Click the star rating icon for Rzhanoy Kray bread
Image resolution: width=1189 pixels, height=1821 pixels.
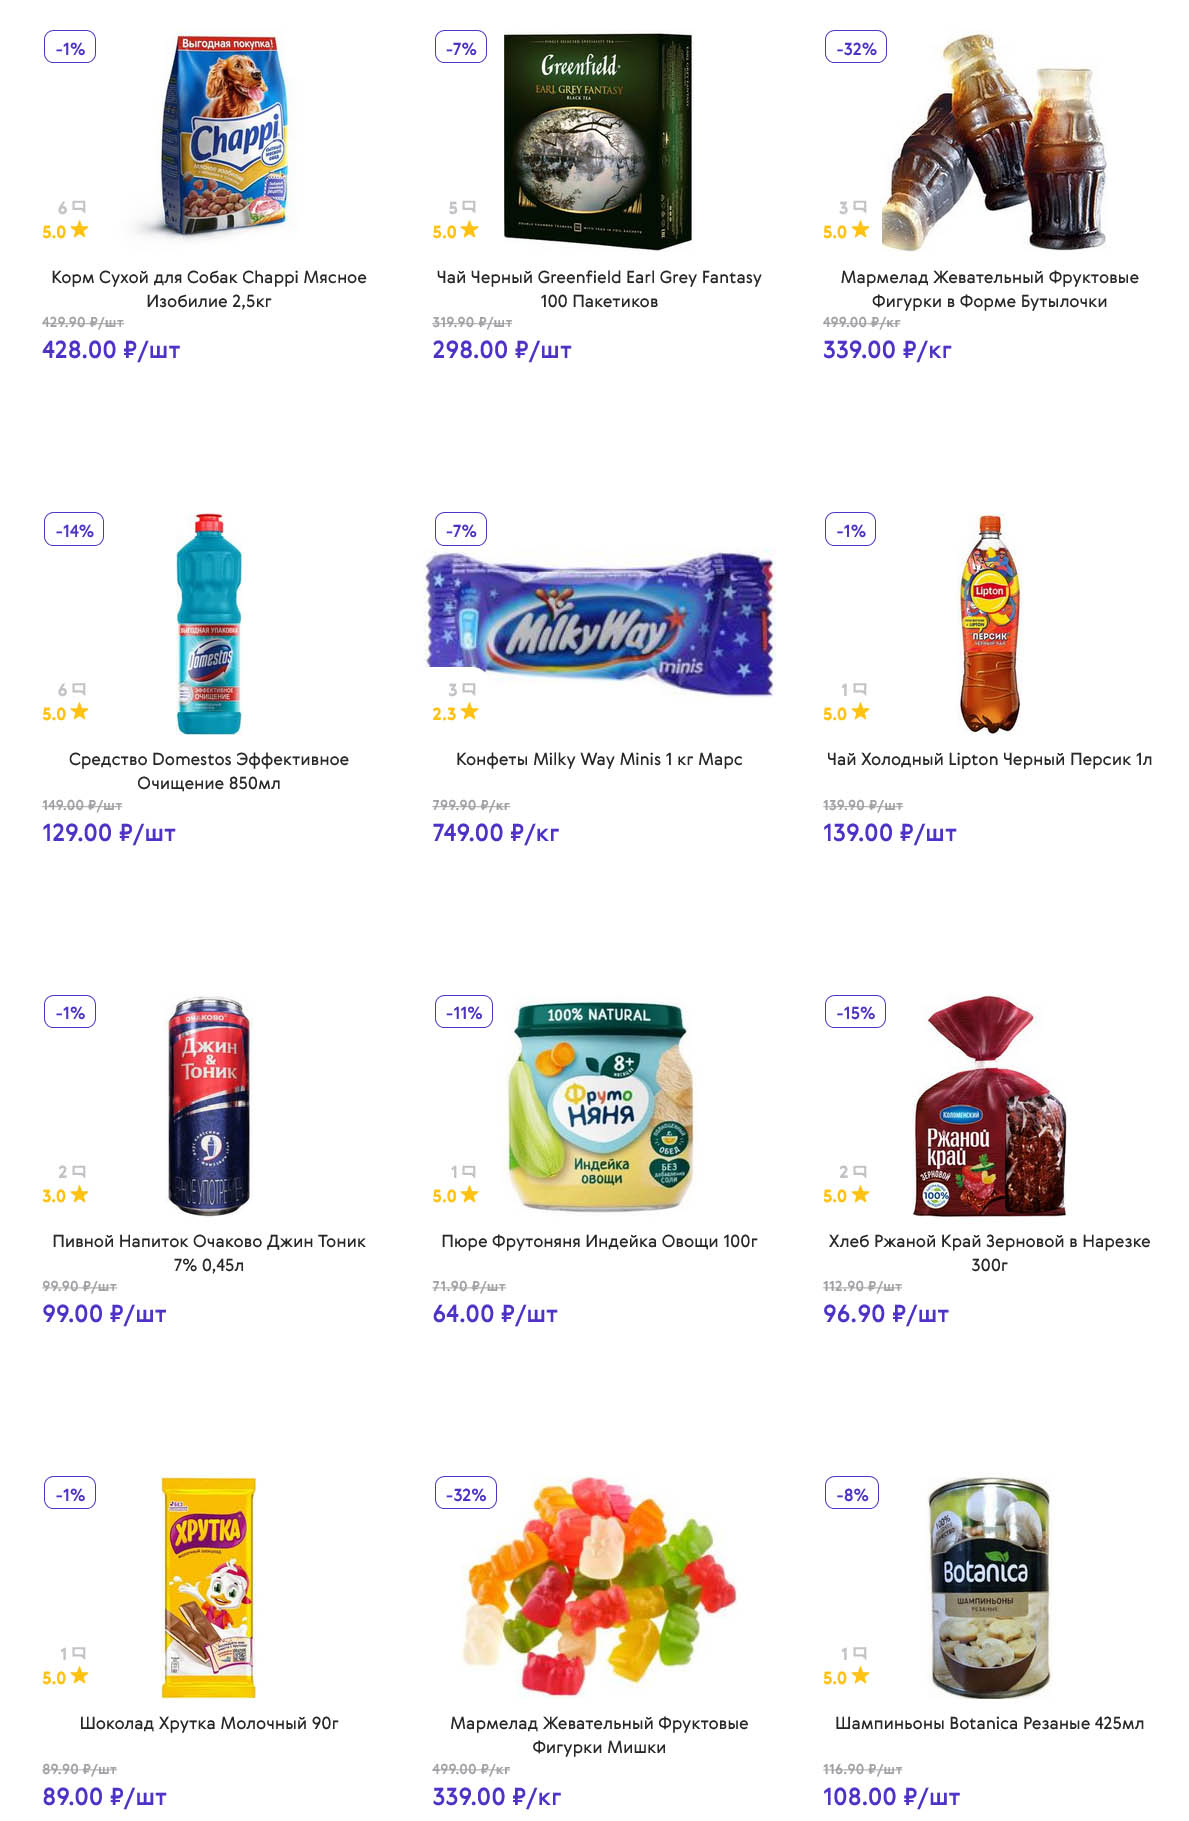pos(860,1194)
